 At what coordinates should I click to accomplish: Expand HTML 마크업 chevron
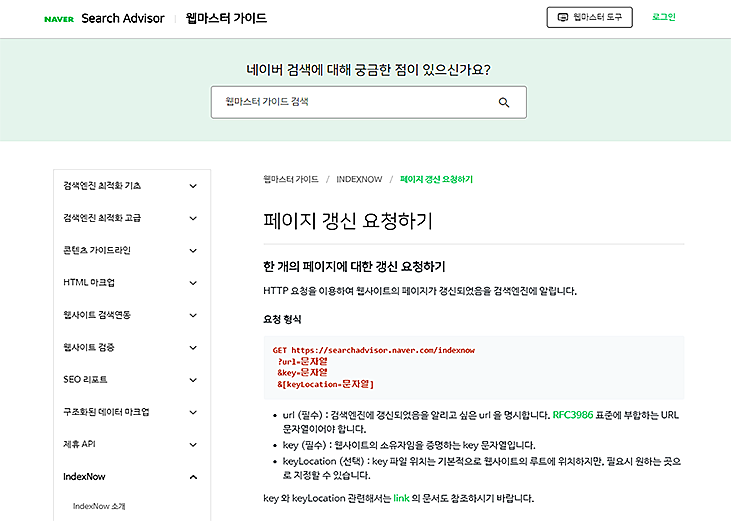click(193, 283)
